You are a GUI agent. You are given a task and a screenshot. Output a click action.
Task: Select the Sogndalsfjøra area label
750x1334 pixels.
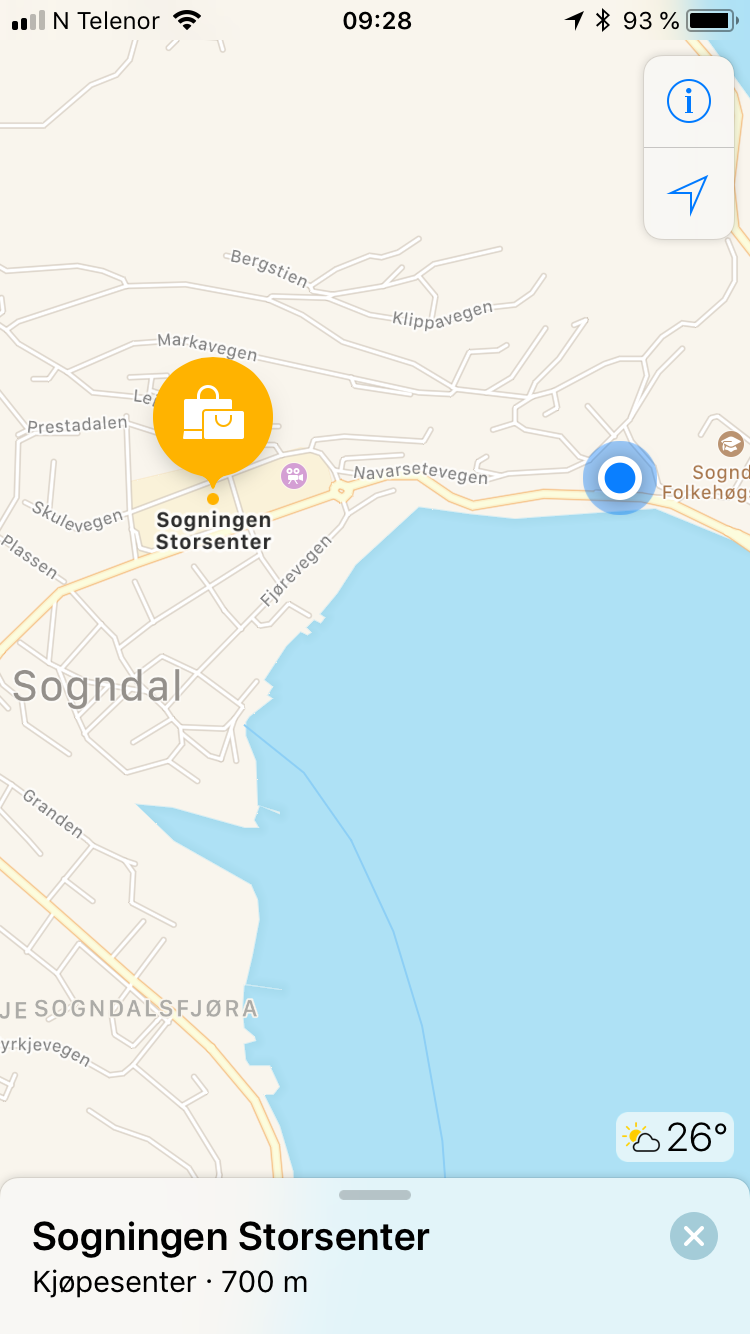(x=146, y=1008)
